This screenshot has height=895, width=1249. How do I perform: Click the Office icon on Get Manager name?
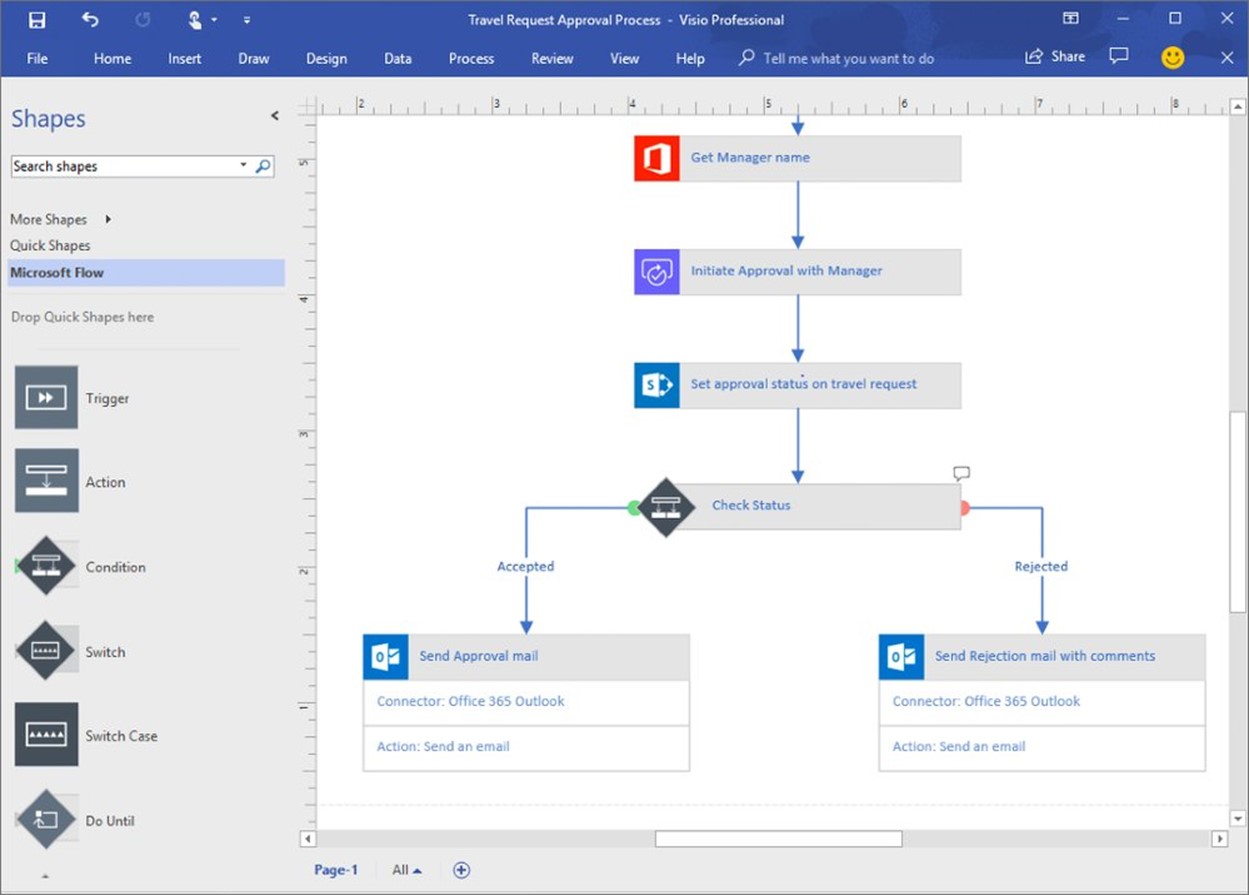(x=656, y=158)
